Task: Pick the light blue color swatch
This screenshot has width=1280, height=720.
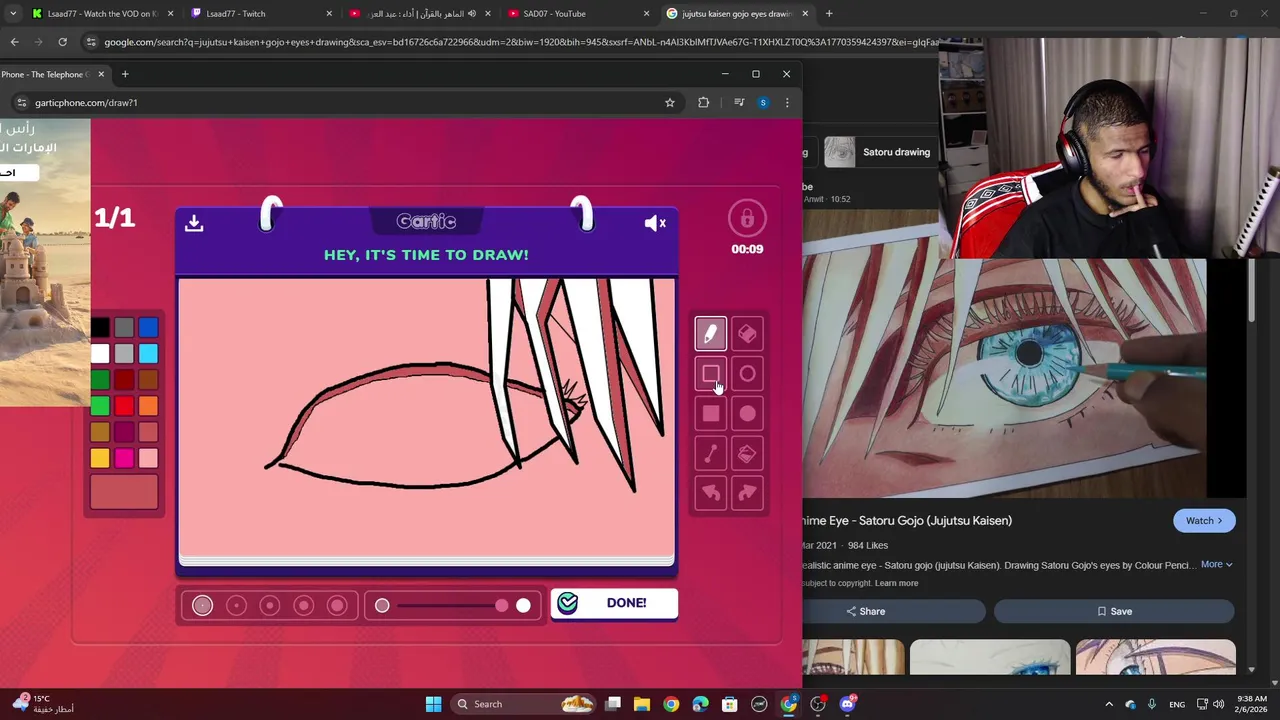Action: (x=148, y=353)
